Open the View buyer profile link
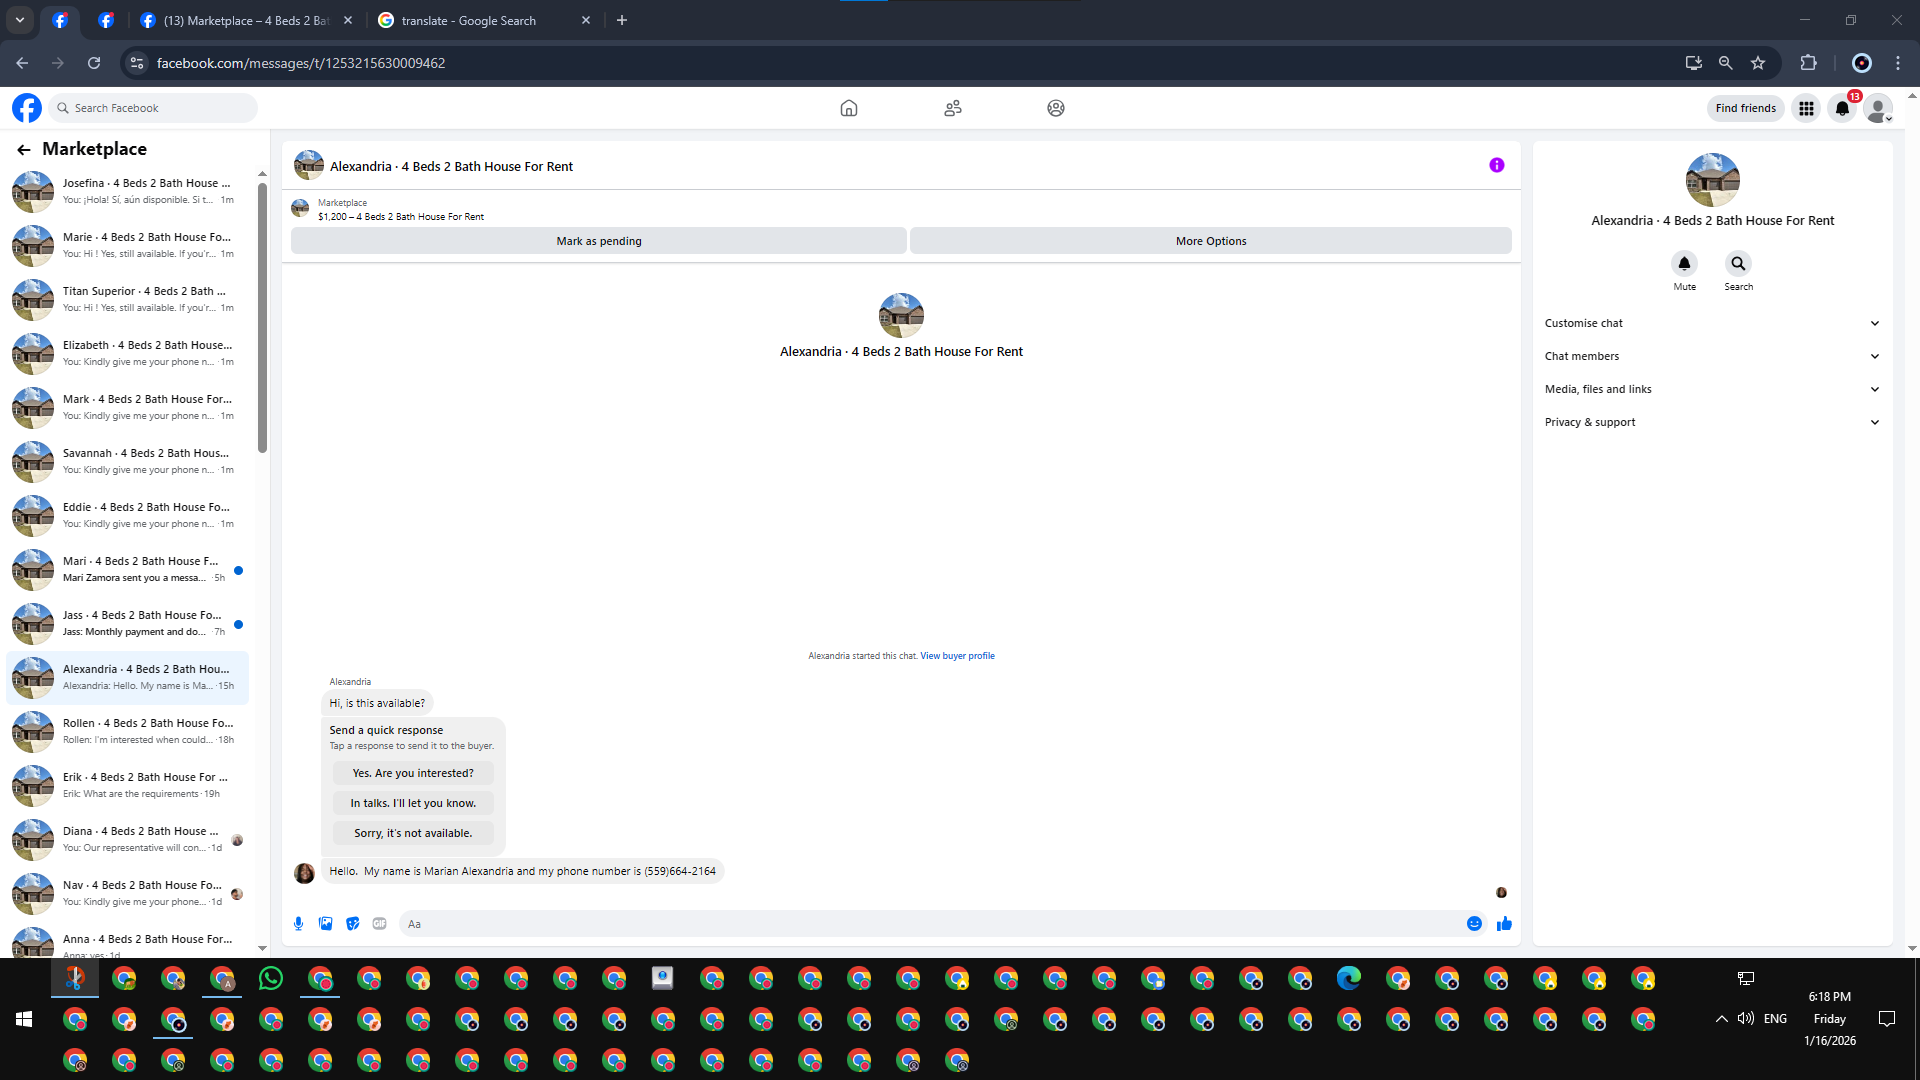This screenshot has width=1920, height=1080. tap(957, 656)
